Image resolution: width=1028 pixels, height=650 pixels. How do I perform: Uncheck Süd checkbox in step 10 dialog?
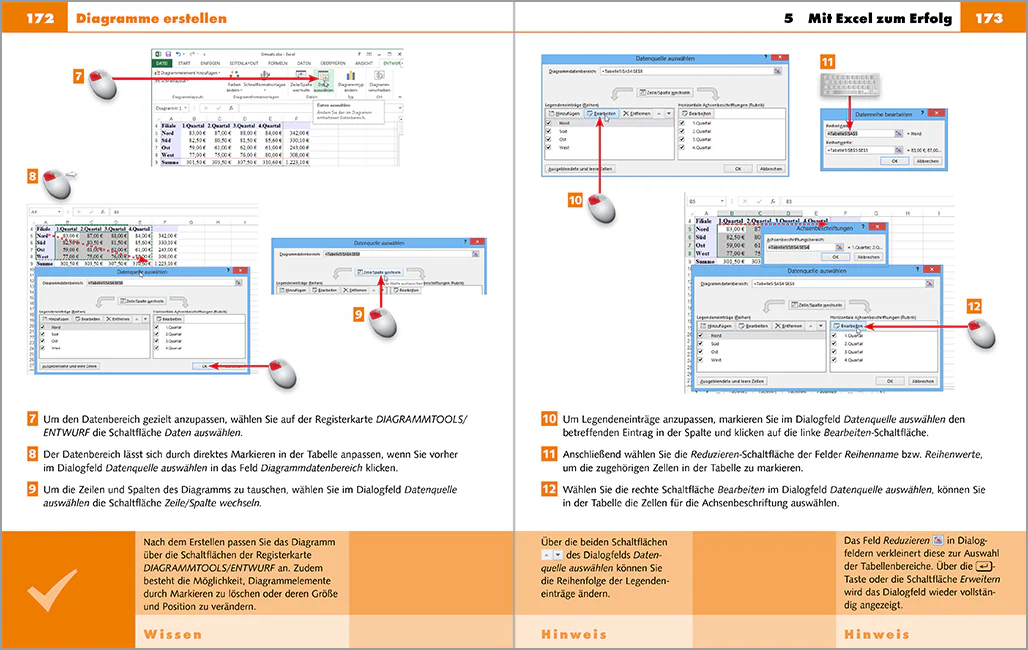pos(548,131)
